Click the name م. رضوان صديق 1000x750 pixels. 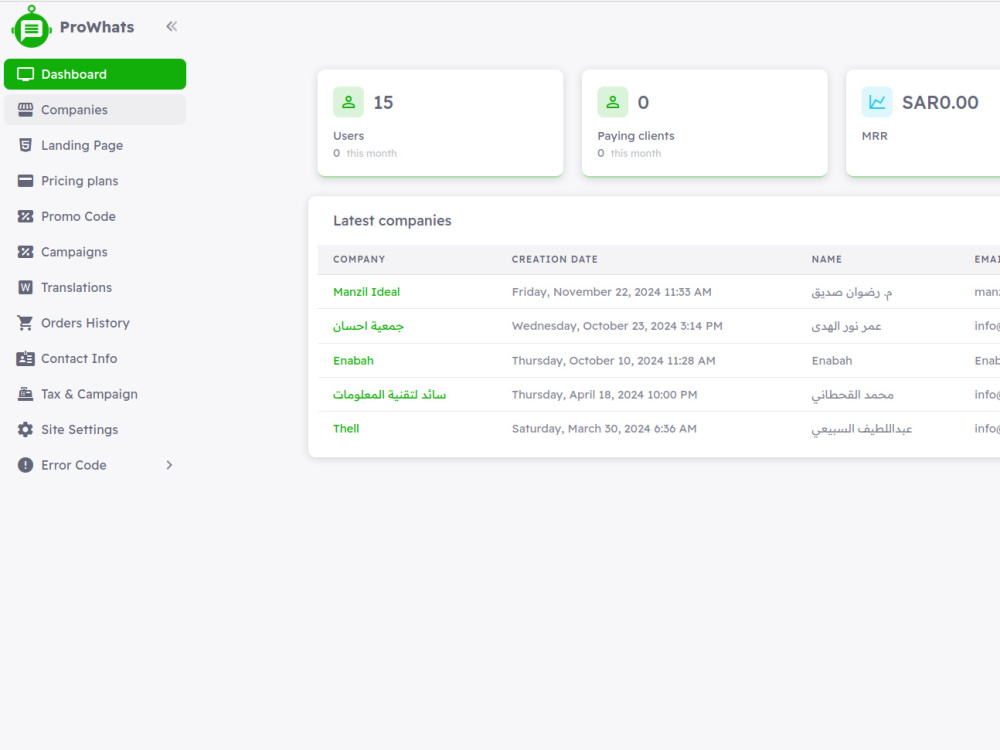tap(851, 292)
